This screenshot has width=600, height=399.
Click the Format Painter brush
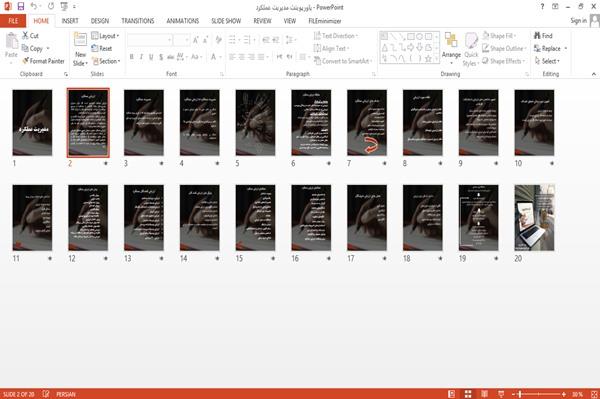(x=26, y=61)
